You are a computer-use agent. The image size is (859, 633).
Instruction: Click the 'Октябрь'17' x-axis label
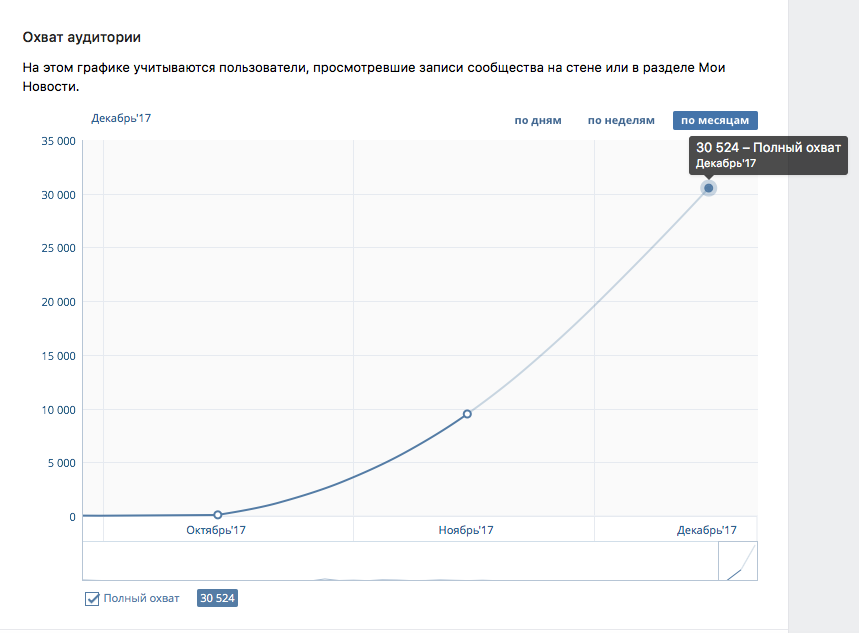tap(216, 530)
